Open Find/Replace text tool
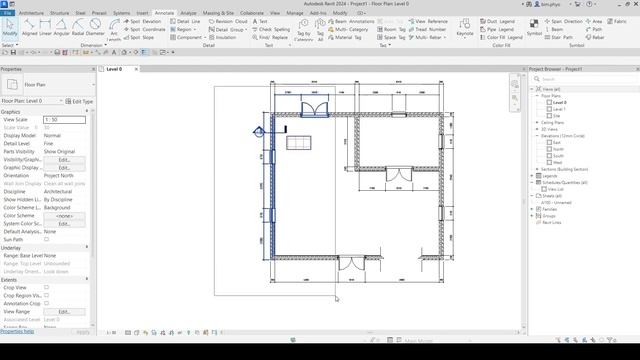 point(270,37)
